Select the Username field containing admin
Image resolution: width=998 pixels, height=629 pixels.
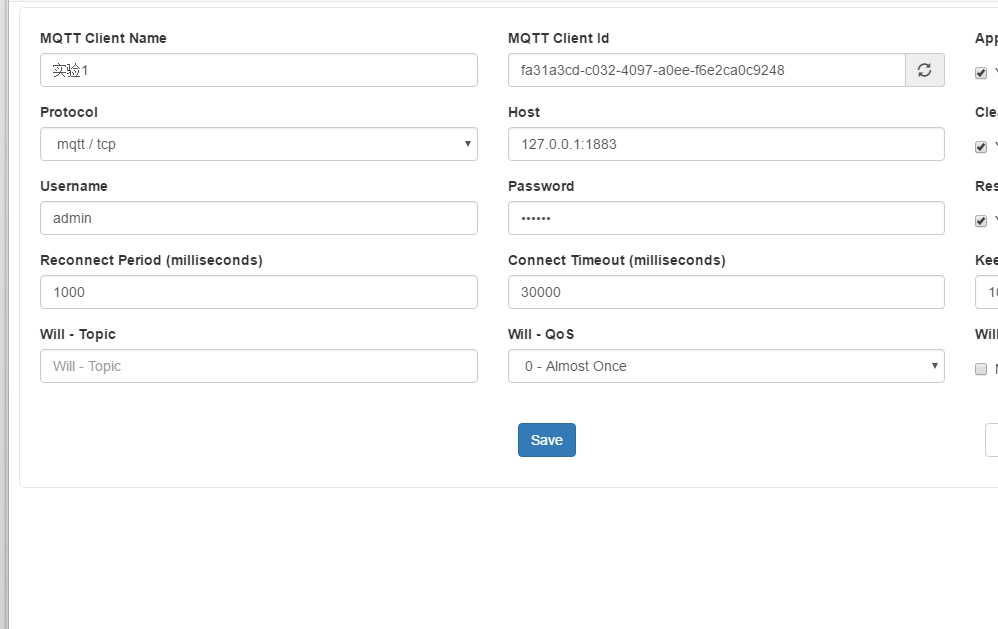click(258, 218)
